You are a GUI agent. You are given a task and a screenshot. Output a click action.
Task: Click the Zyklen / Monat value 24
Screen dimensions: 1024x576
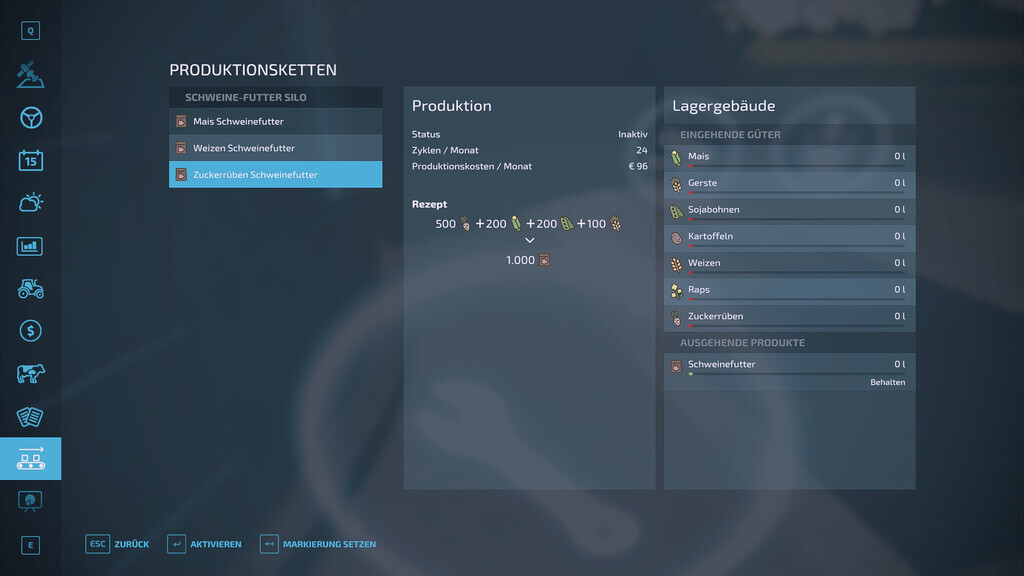(641, 150)
